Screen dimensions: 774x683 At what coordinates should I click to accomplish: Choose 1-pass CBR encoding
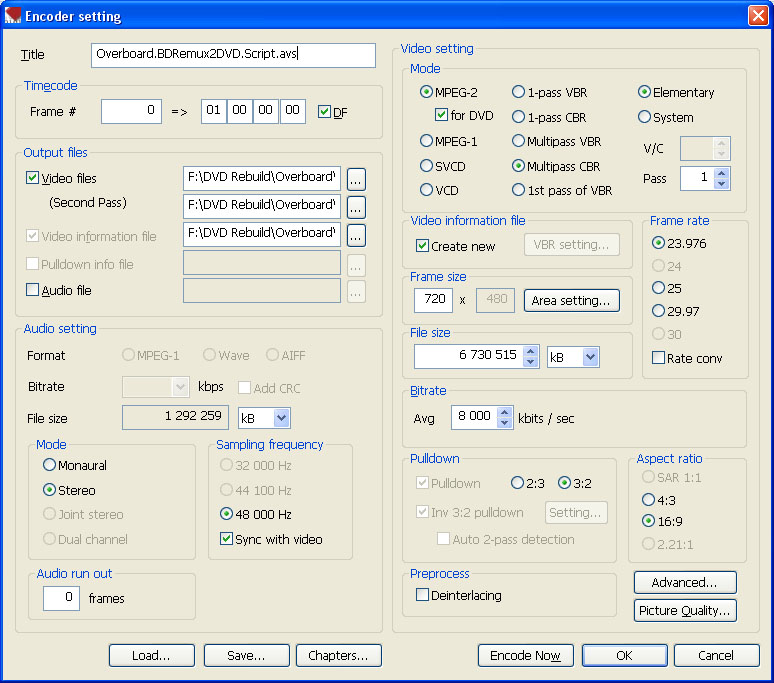click(518, 117)
